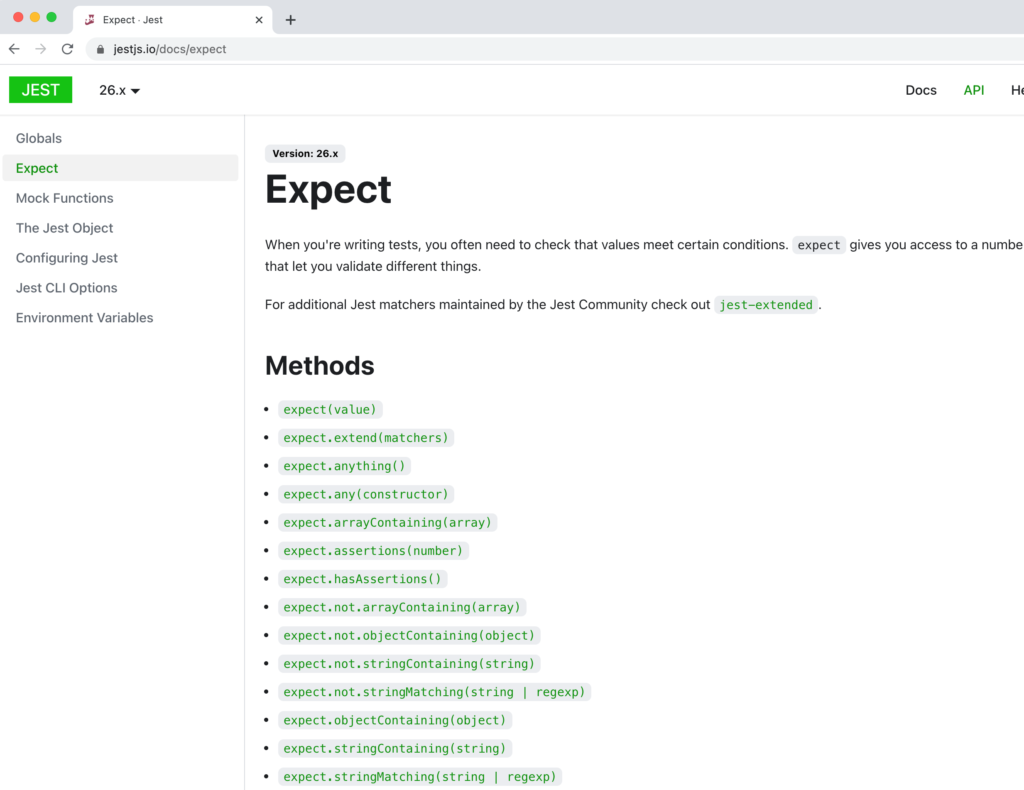
Task: Reload the page with refresh icon
Action: [x=67, y=49]
